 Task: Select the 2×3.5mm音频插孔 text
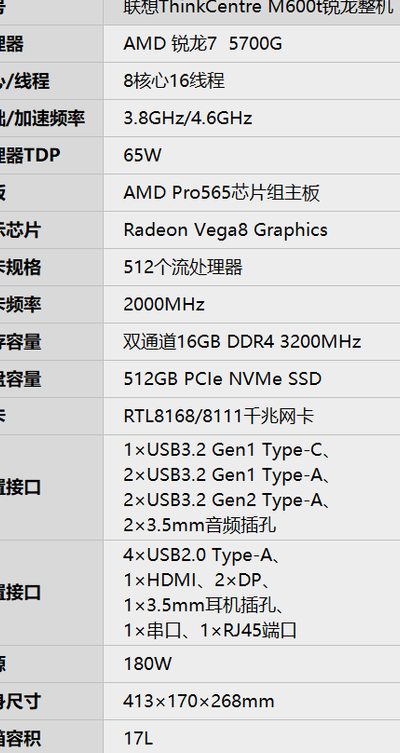pos(200,525)
